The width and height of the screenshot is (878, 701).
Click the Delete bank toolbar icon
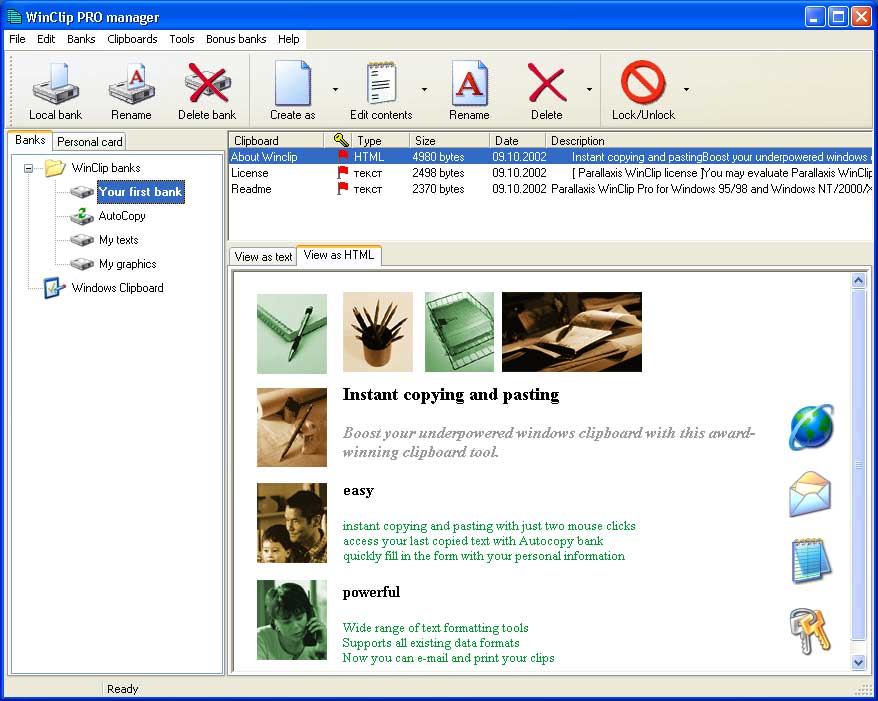click(207, 83)
